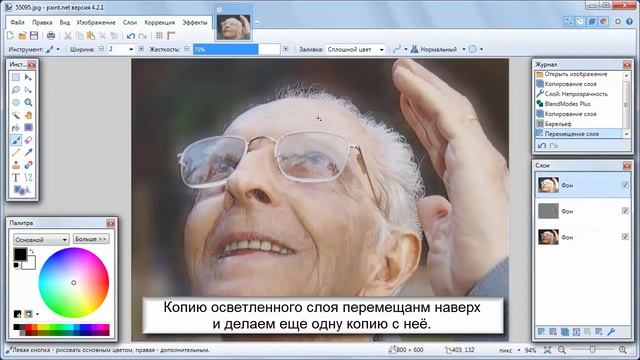The height and width of the screenshot is (360, 640).
Task: Open the Основной color selector dropdown
Action: pos(41,240)
